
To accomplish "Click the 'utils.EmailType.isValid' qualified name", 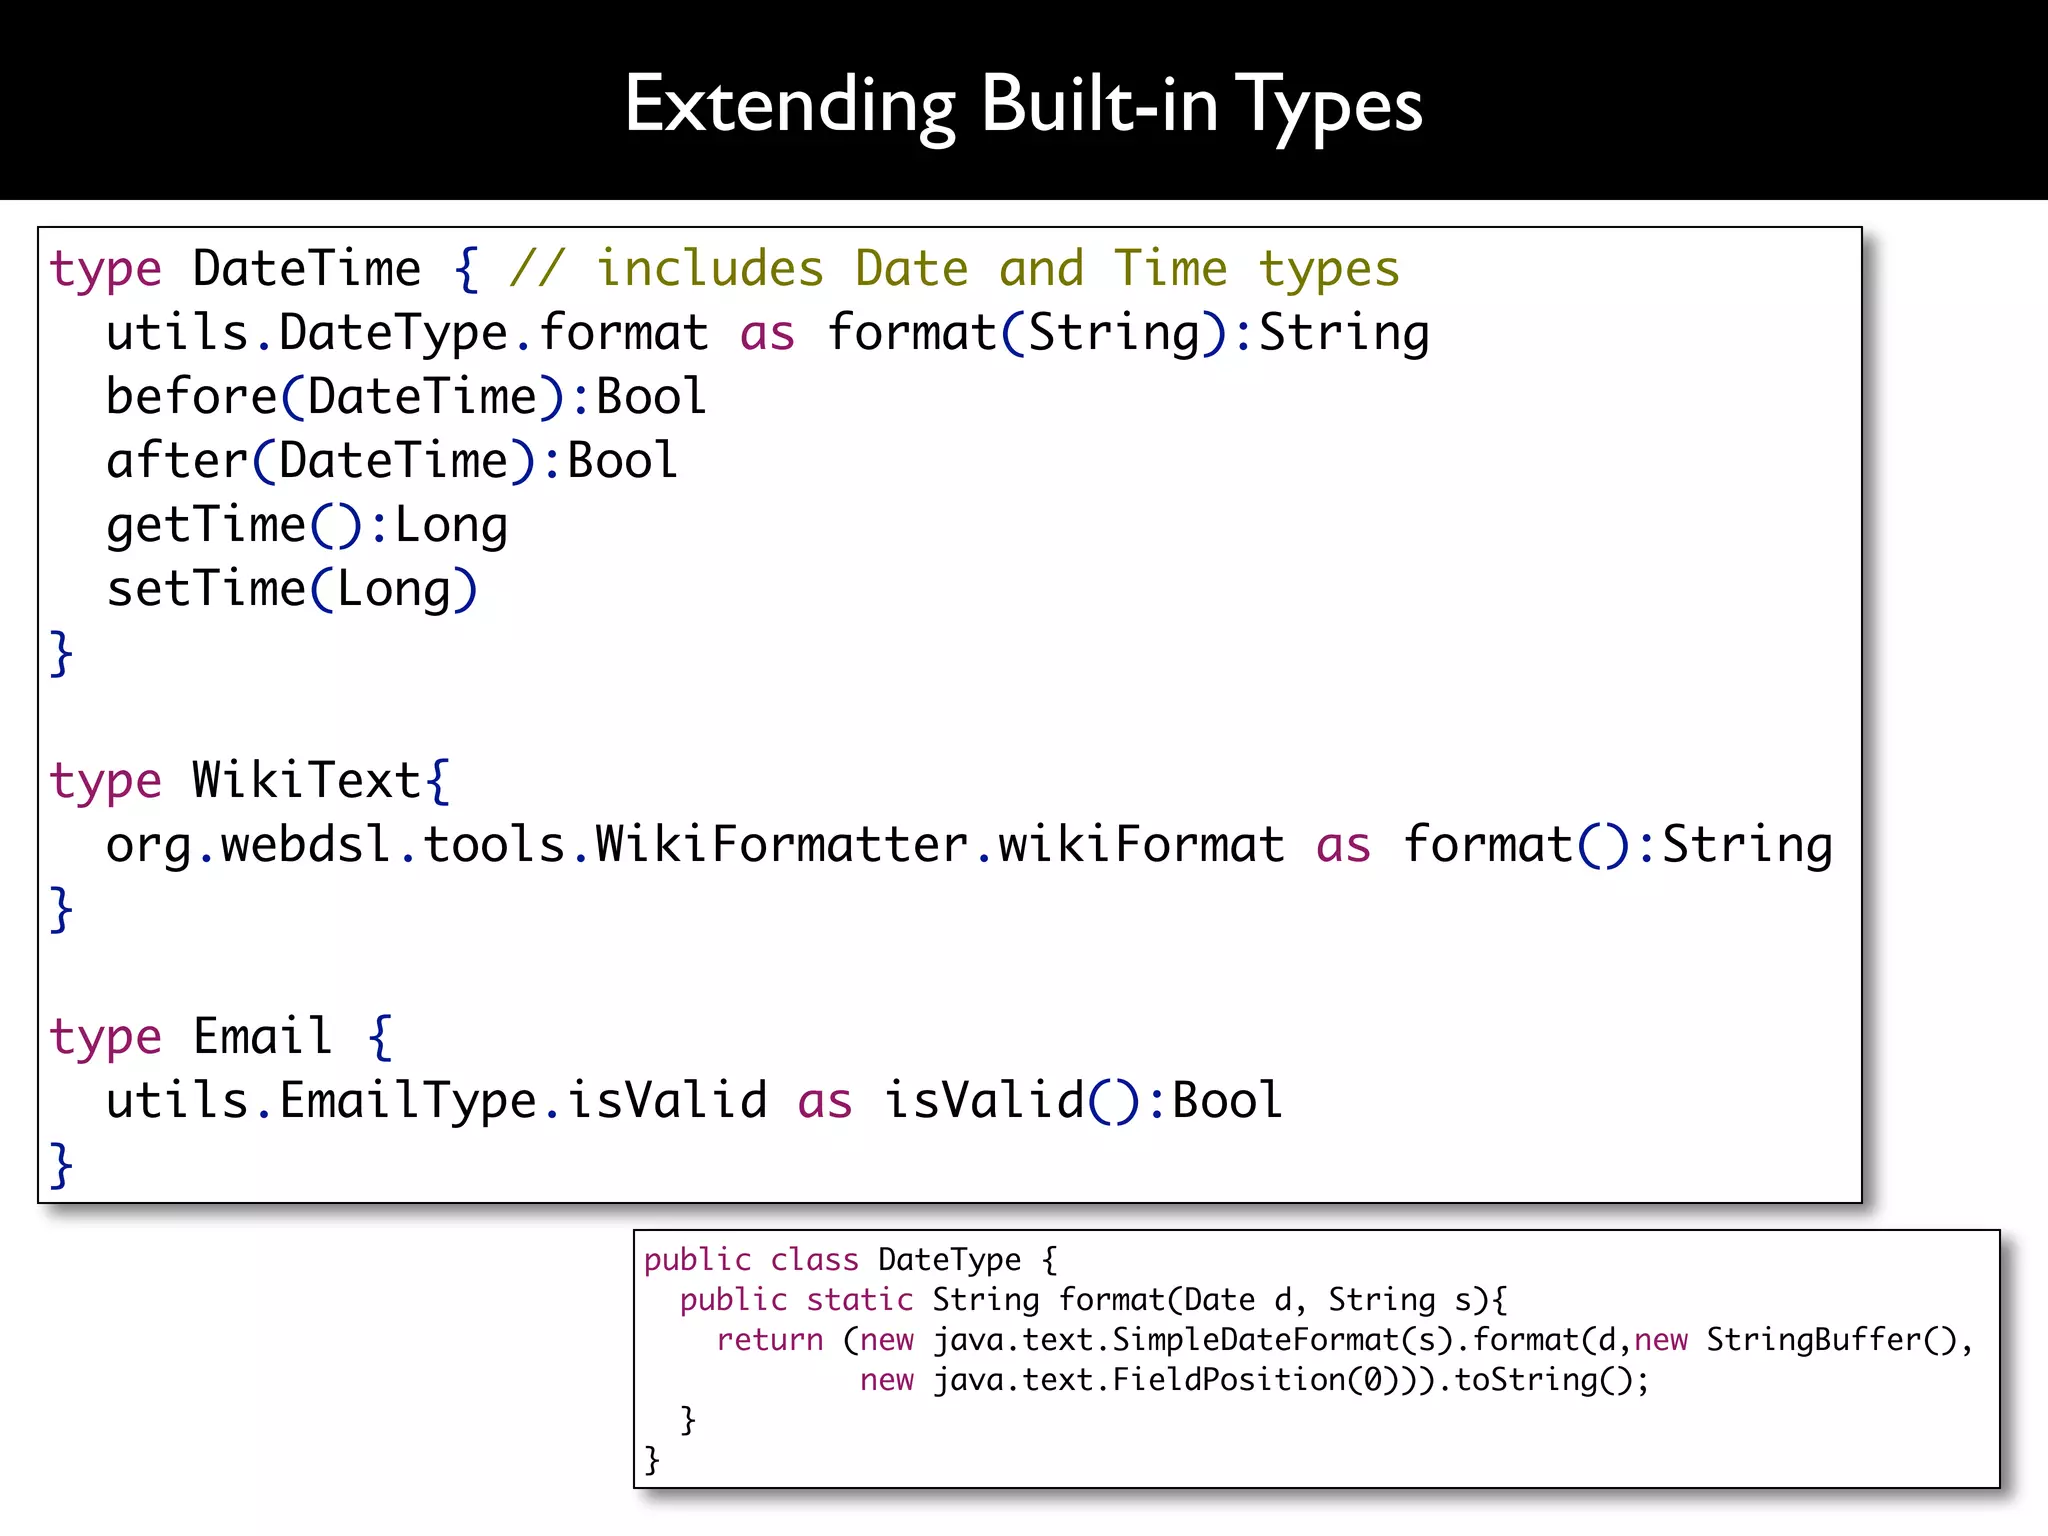I will click(437, 1102).
